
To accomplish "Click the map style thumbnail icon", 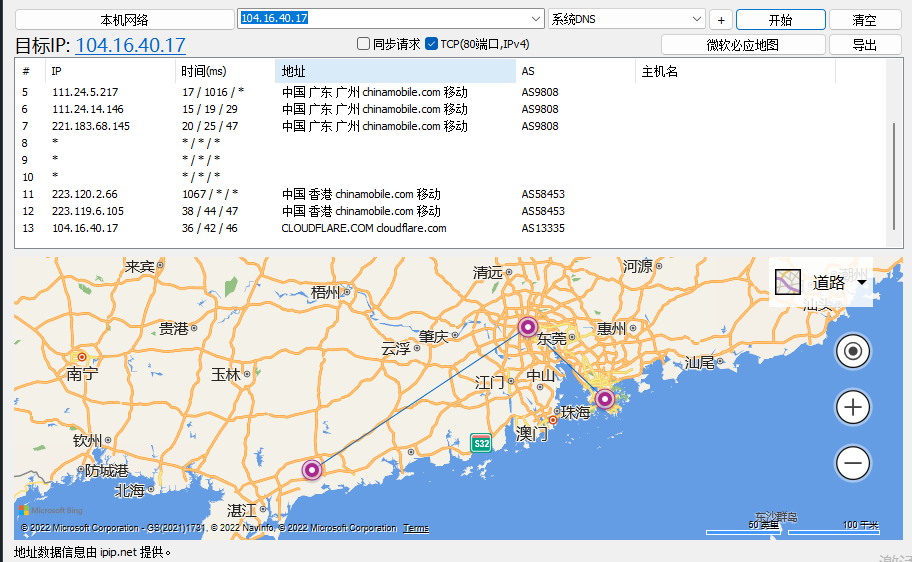I will pyautogui.click(x=788, y=282).
